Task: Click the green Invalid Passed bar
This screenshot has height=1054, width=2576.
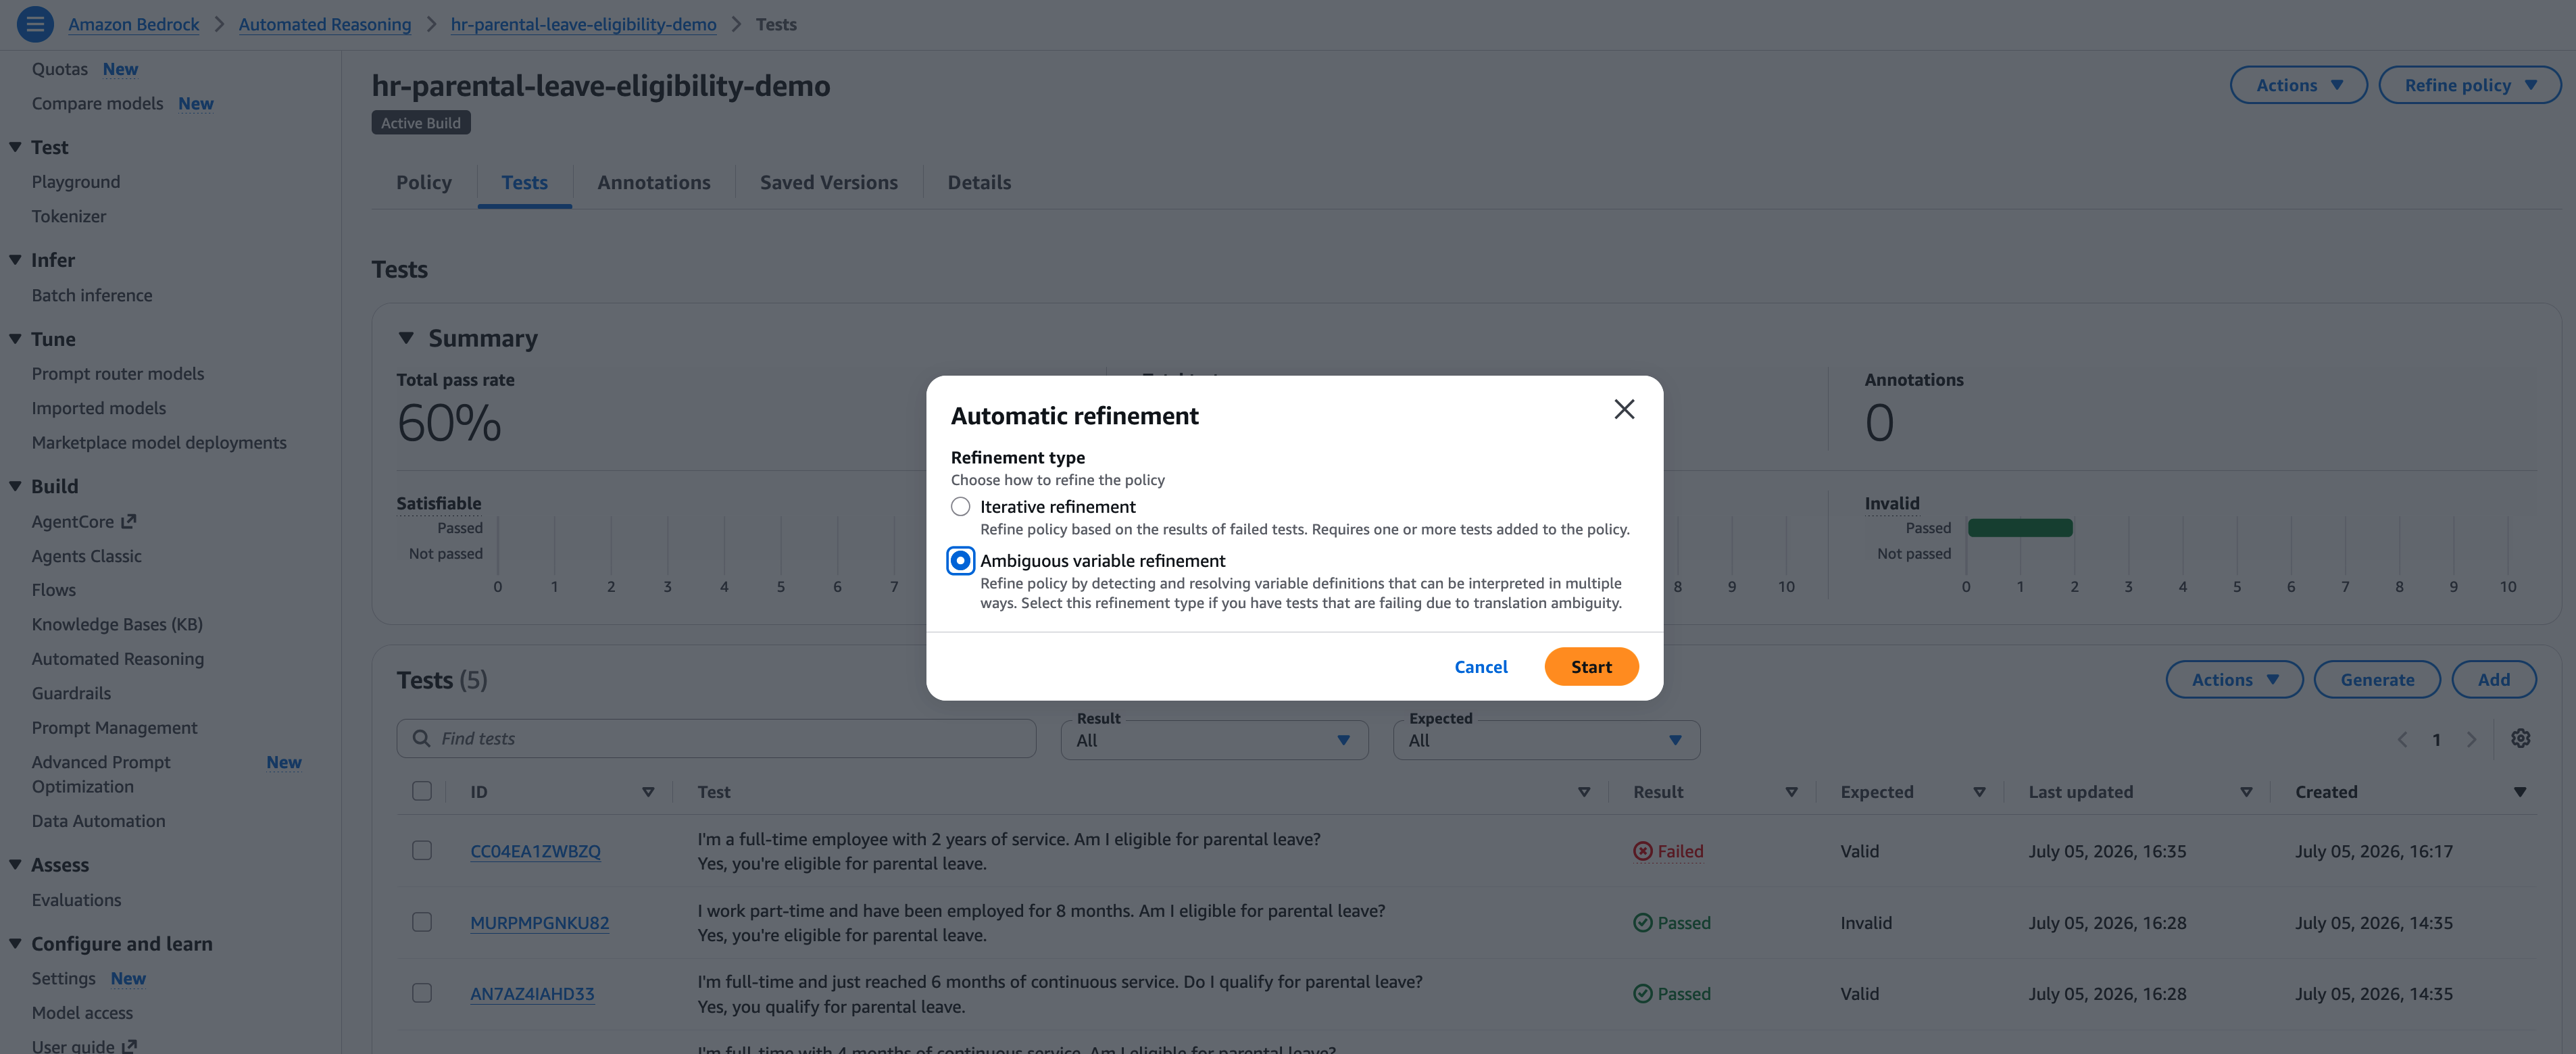Action: 2019,527
